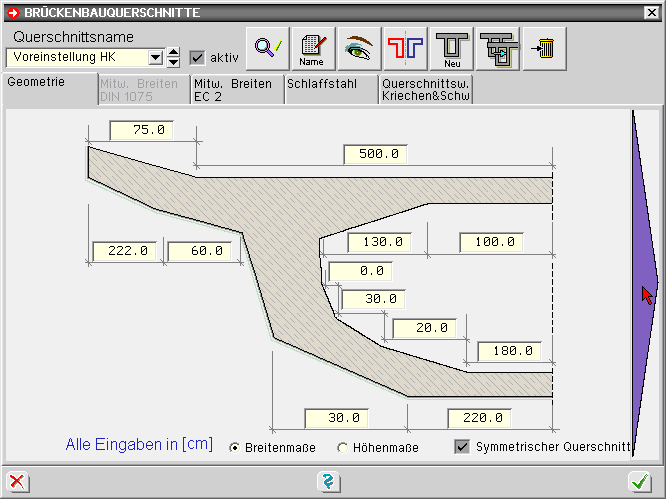Open the help question mark icon
The height and width of the screenshot is (499, 666).
326,482
